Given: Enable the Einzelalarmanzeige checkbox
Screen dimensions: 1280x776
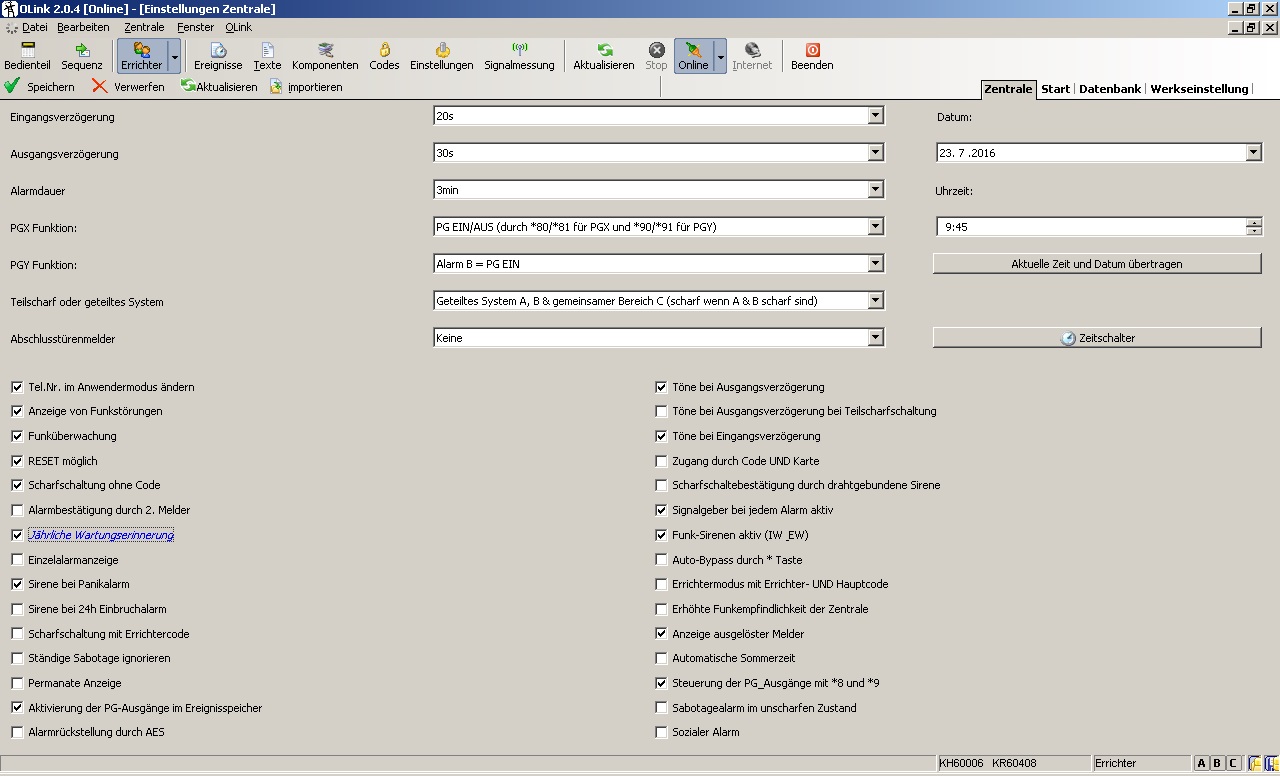Looking at the screenshot, I should pyautogui.click(x=18, y=560).
